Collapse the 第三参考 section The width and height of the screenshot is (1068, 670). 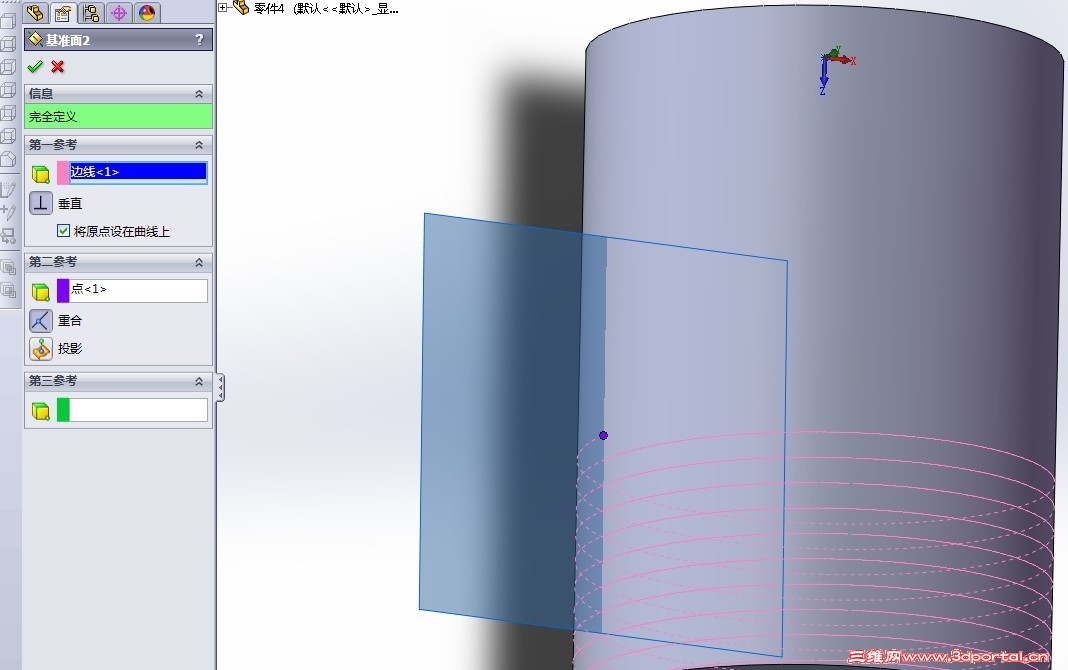tap(199, 381)
